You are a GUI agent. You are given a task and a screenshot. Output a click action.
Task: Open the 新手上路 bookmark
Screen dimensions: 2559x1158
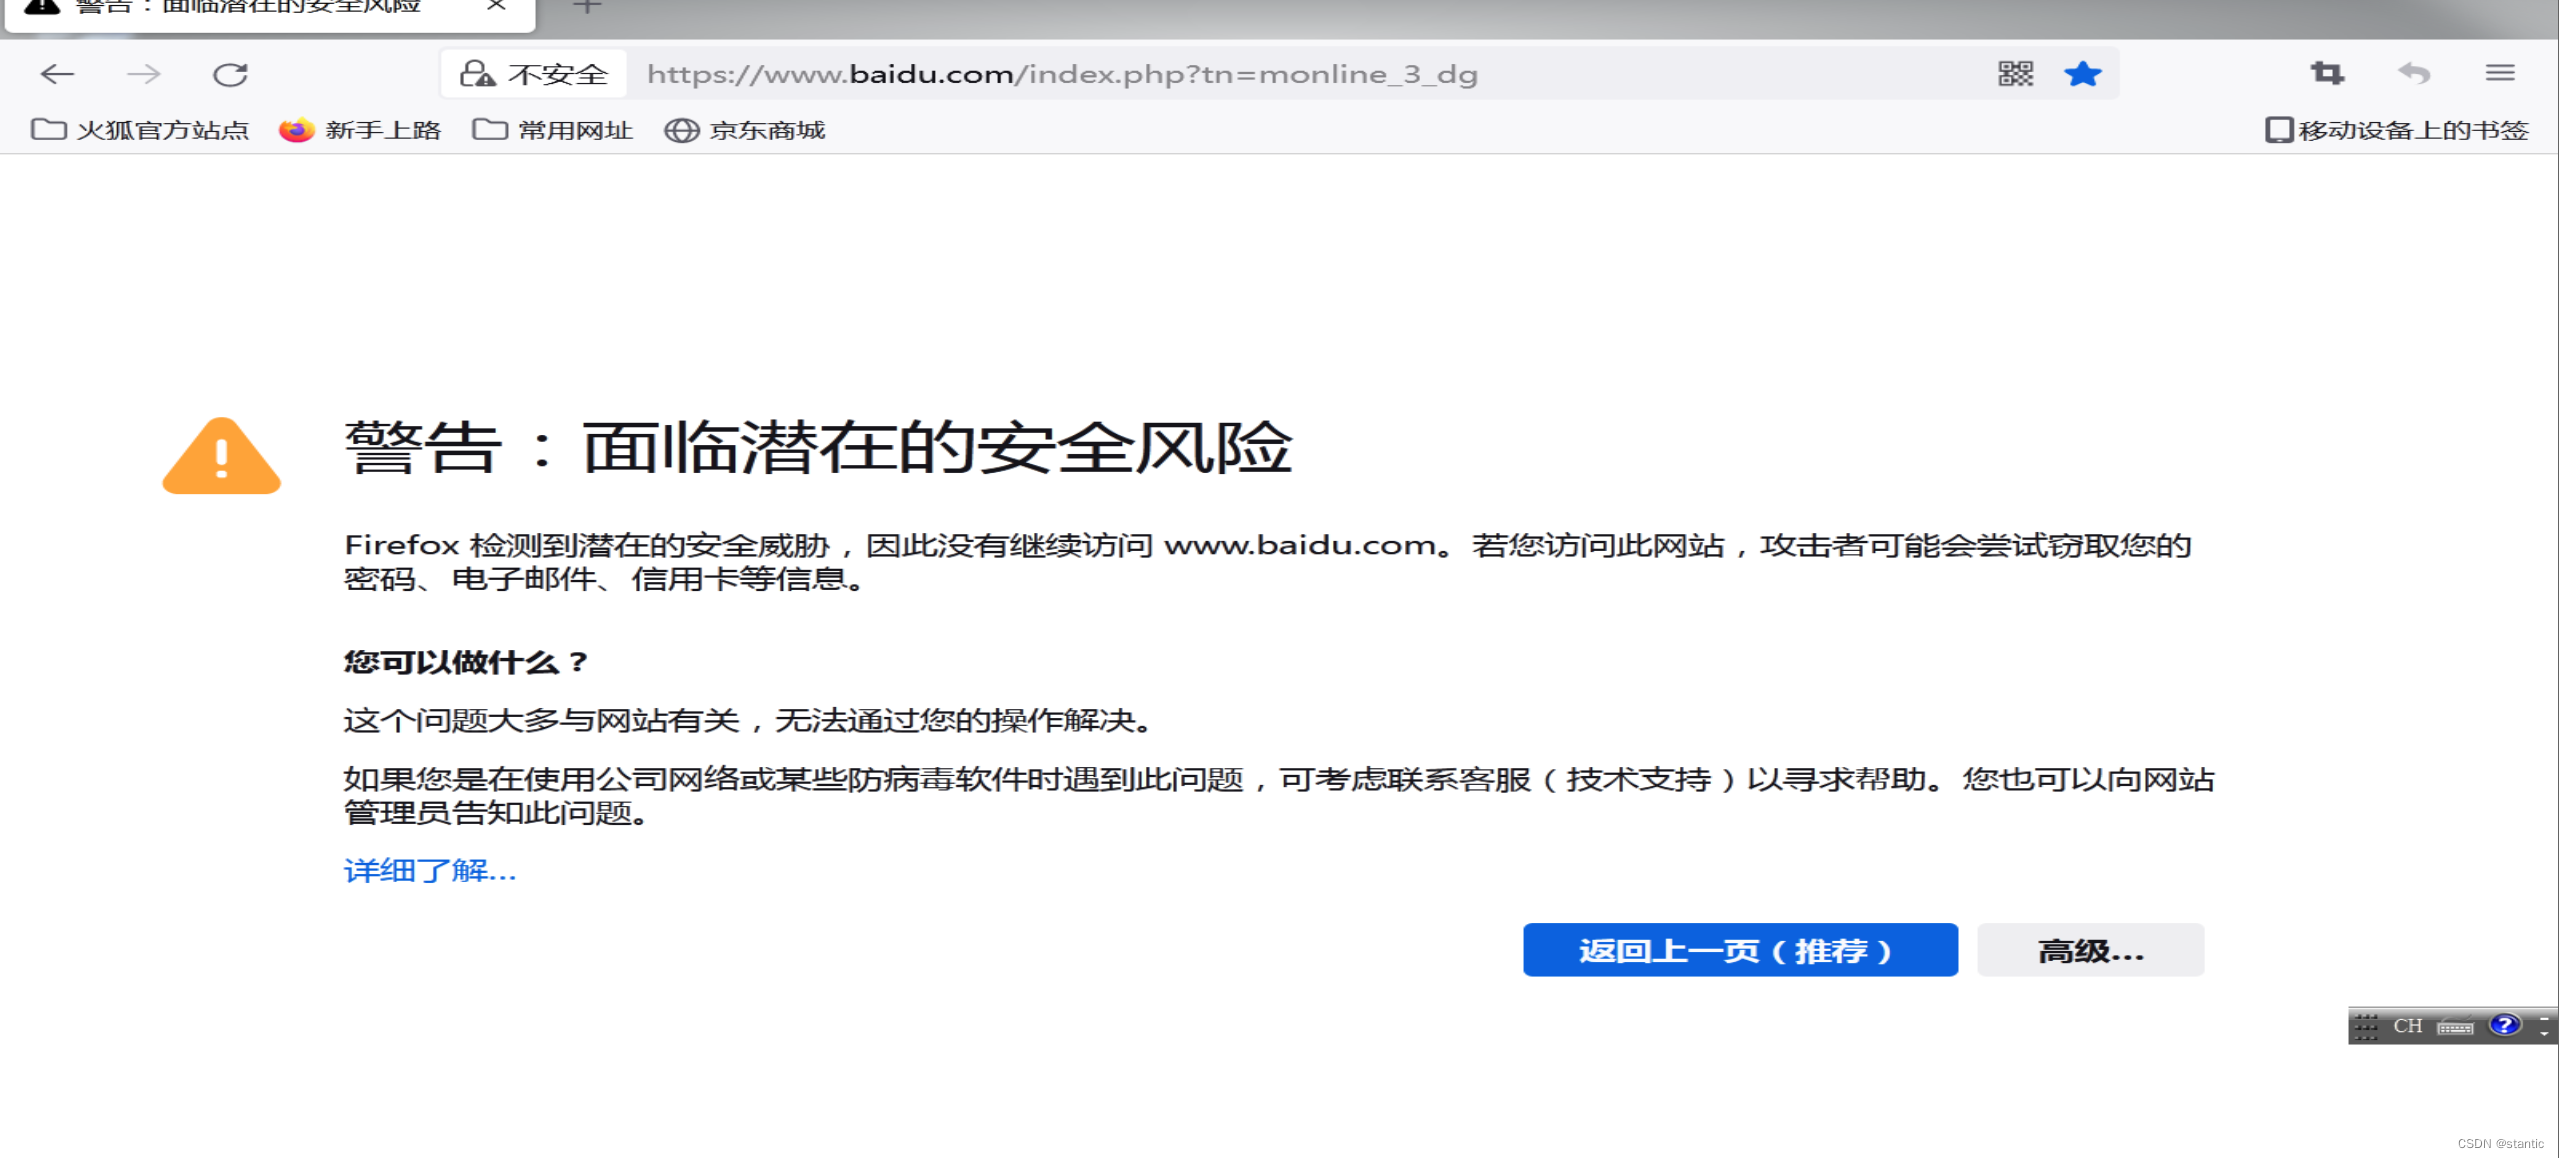(361, 130)
